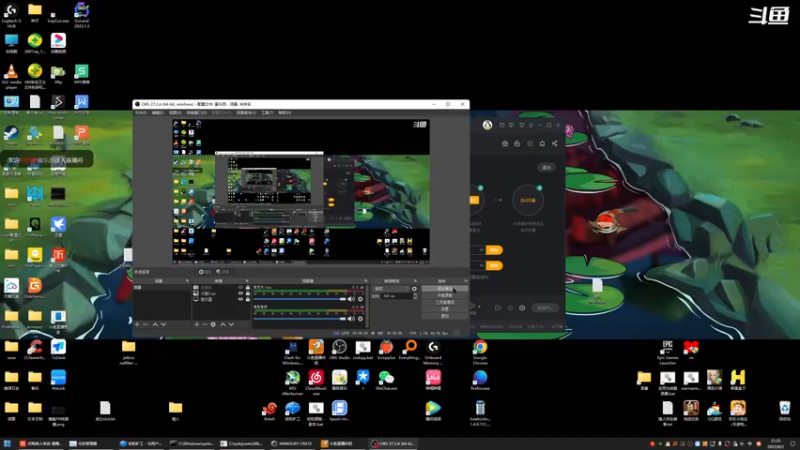Open Epic Games Launcher shortcut

click(667, 352)
